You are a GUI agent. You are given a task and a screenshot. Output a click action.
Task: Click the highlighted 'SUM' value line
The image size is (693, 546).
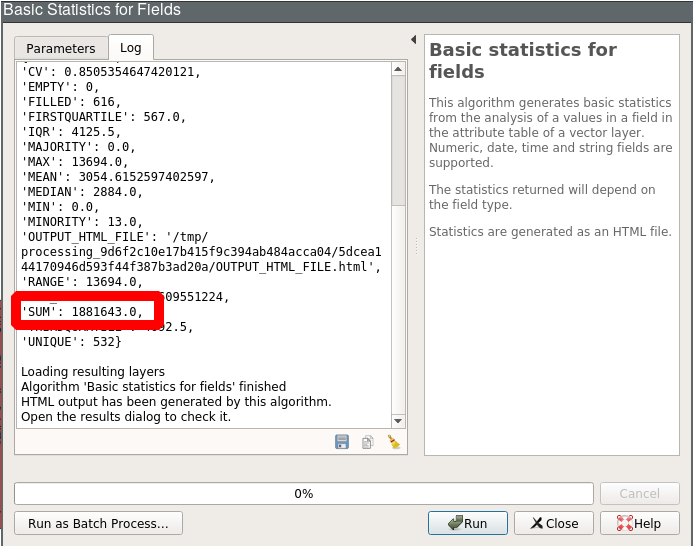[88, 311]
